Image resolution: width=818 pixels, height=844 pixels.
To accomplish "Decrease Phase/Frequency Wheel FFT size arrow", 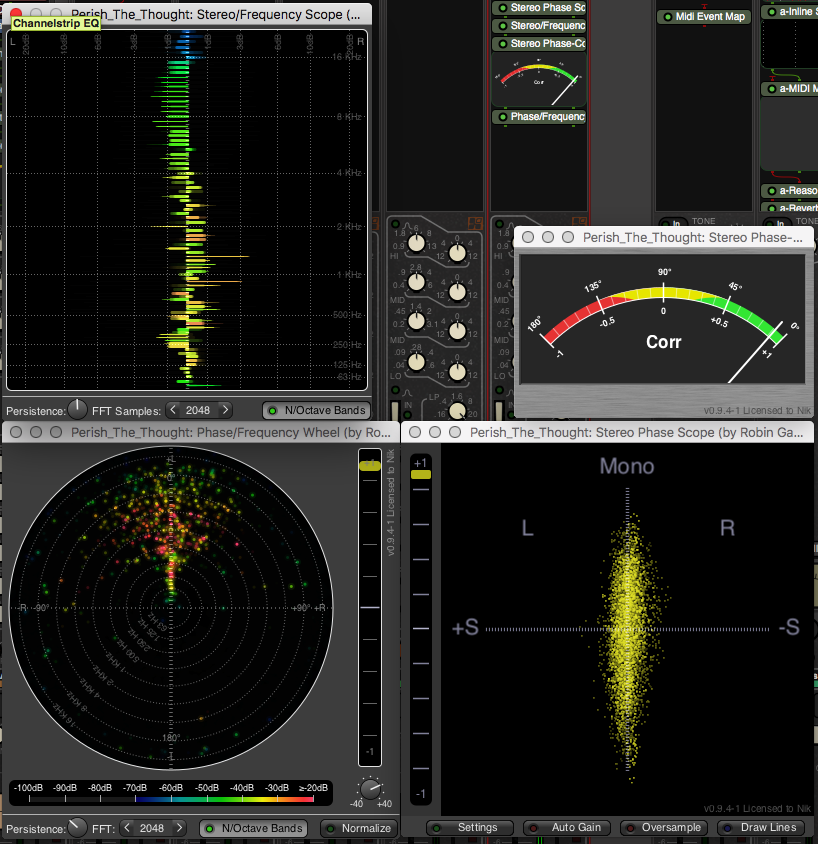I will [127, 828].
